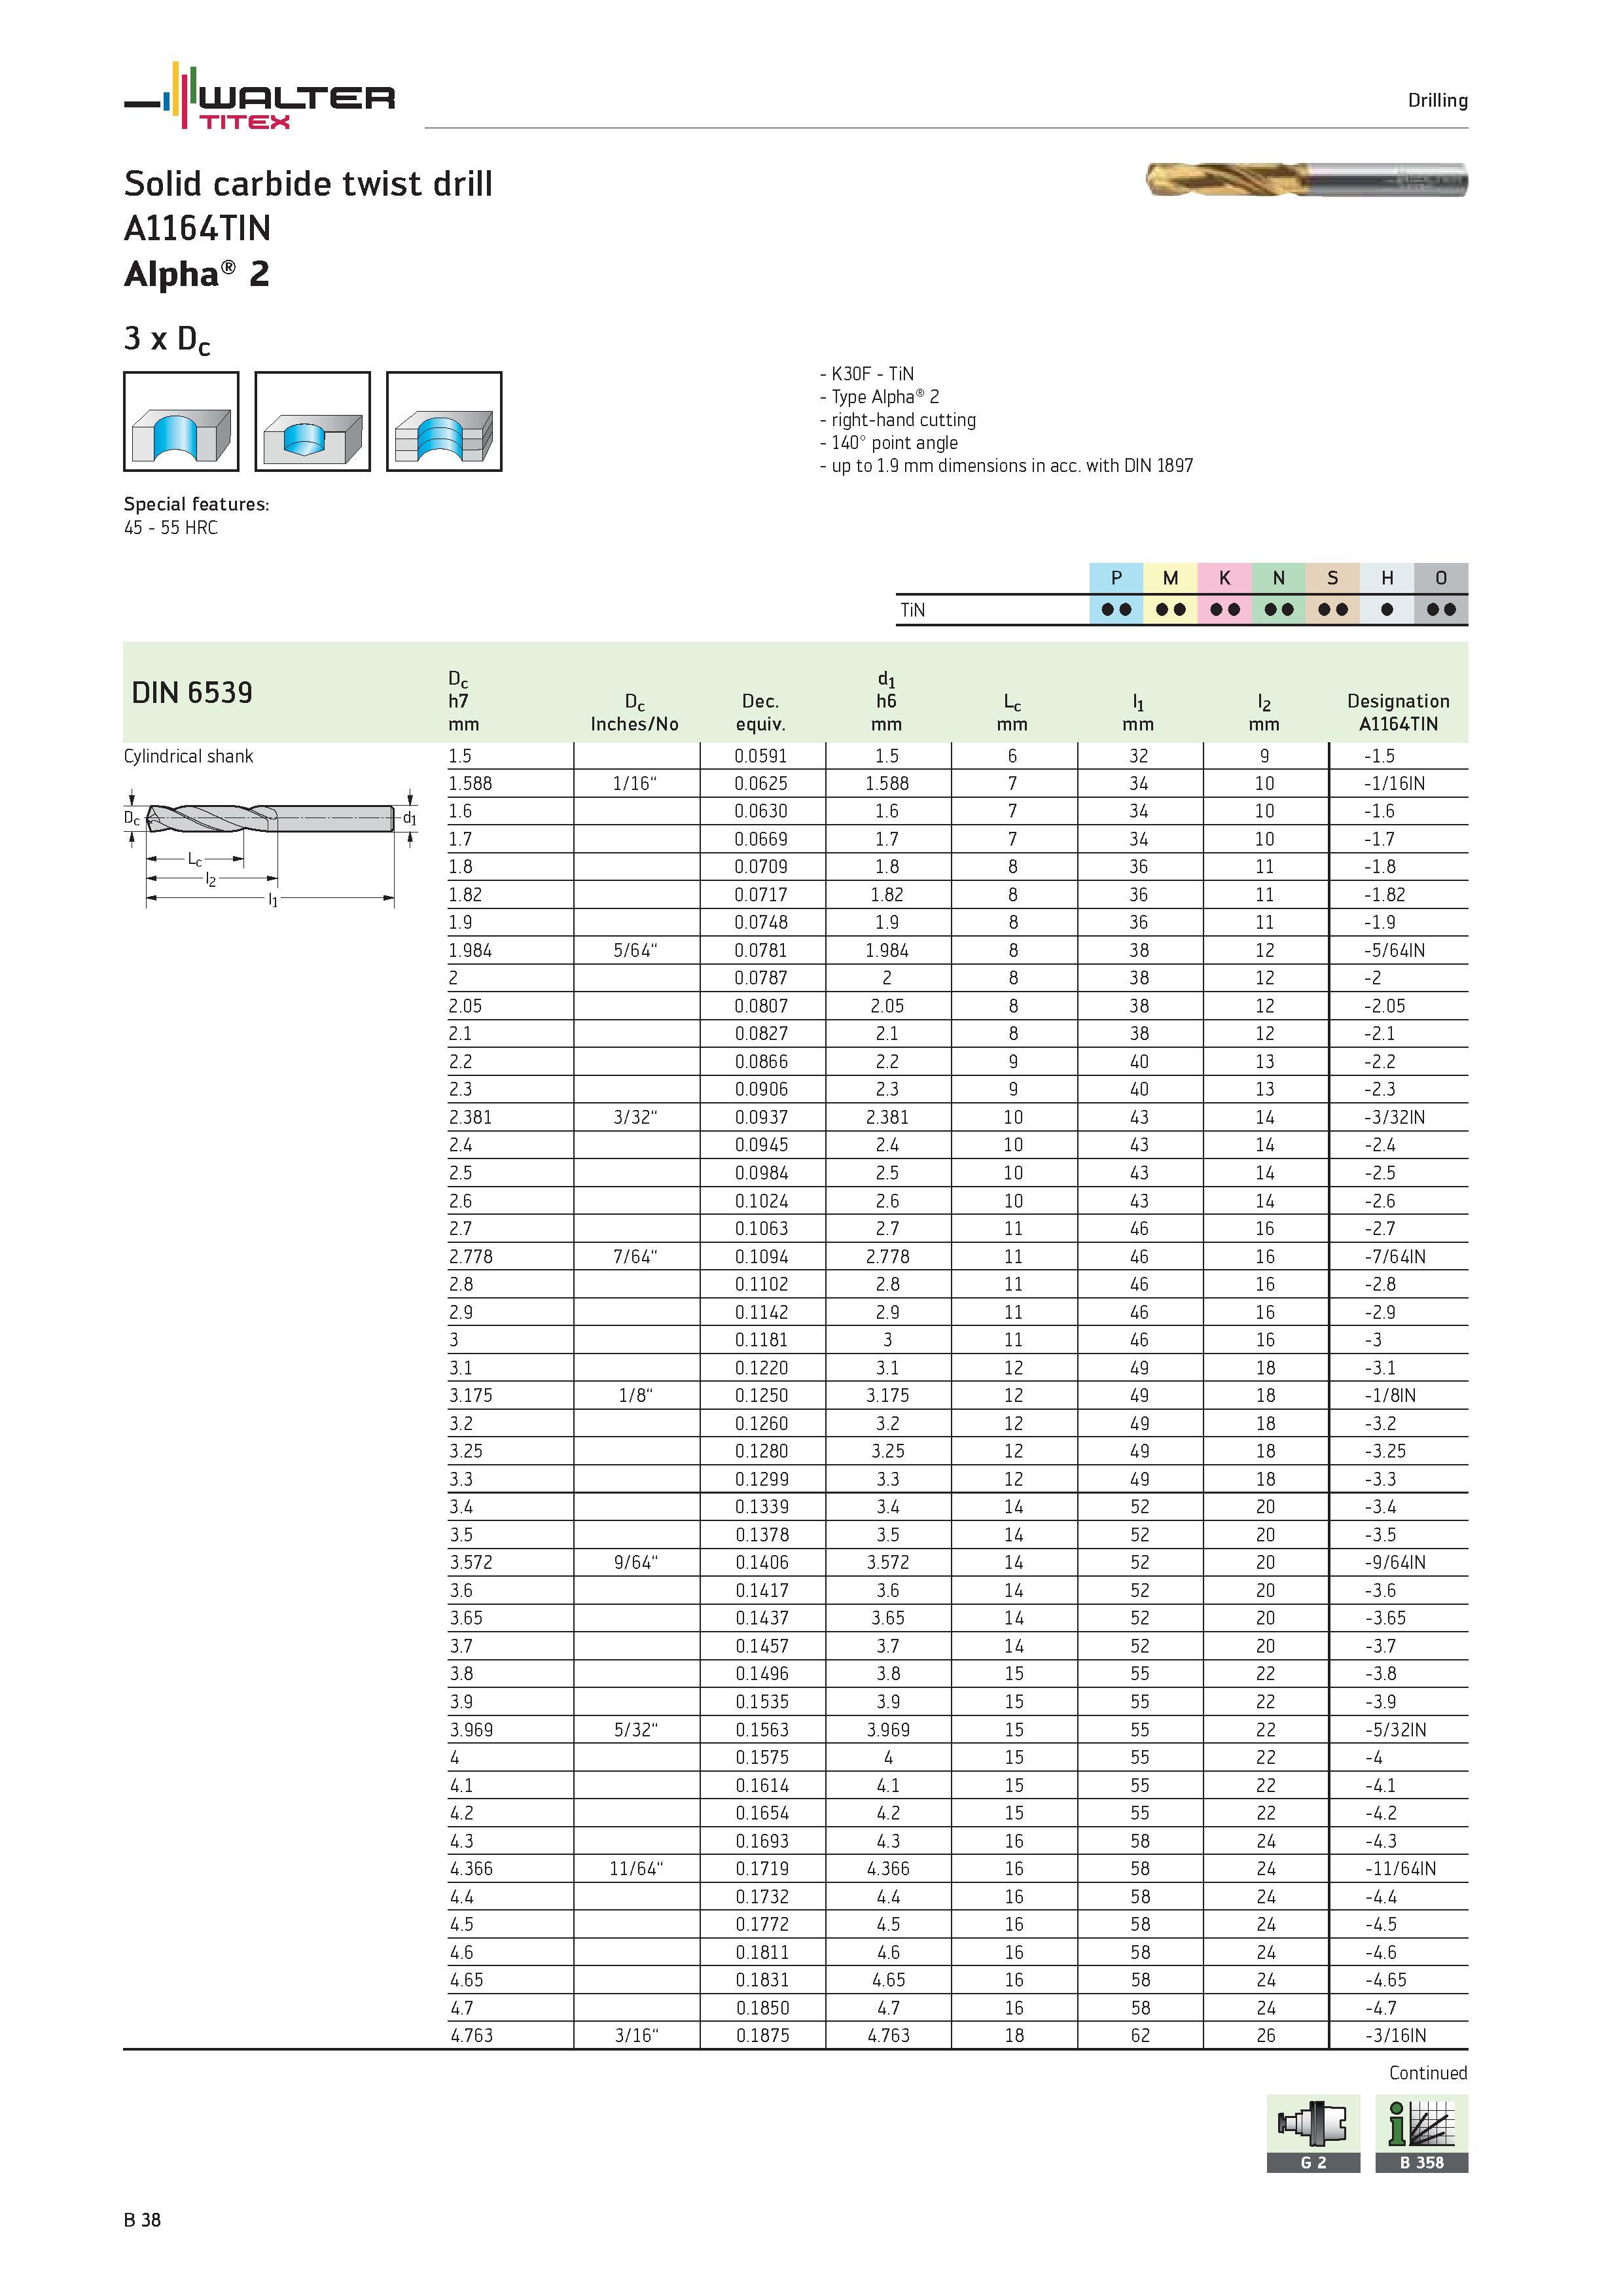1623x2296 pixels.
Task: Click the "Inches/No" column header
Action: (x=634, y=724)
